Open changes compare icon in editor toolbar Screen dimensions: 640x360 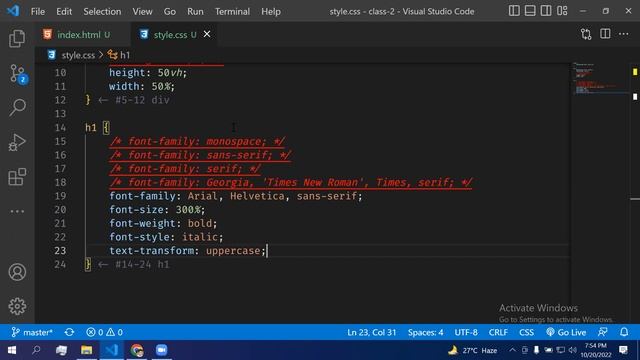[x=586, y=34]
